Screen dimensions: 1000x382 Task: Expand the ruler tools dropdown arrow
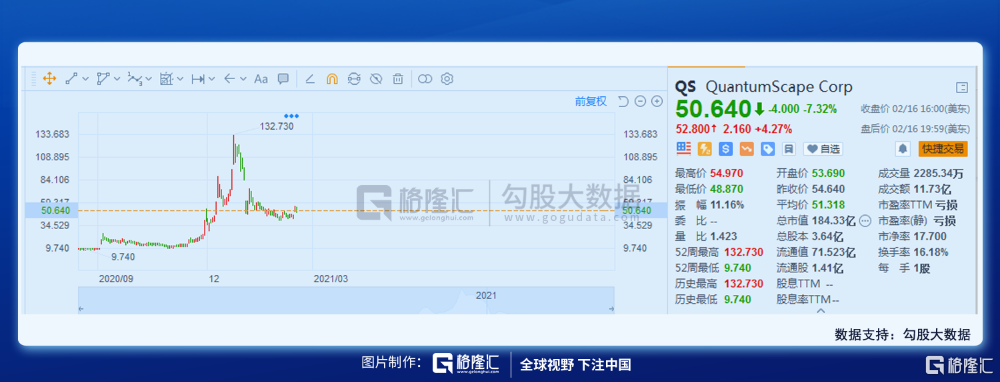coord(212,79)
